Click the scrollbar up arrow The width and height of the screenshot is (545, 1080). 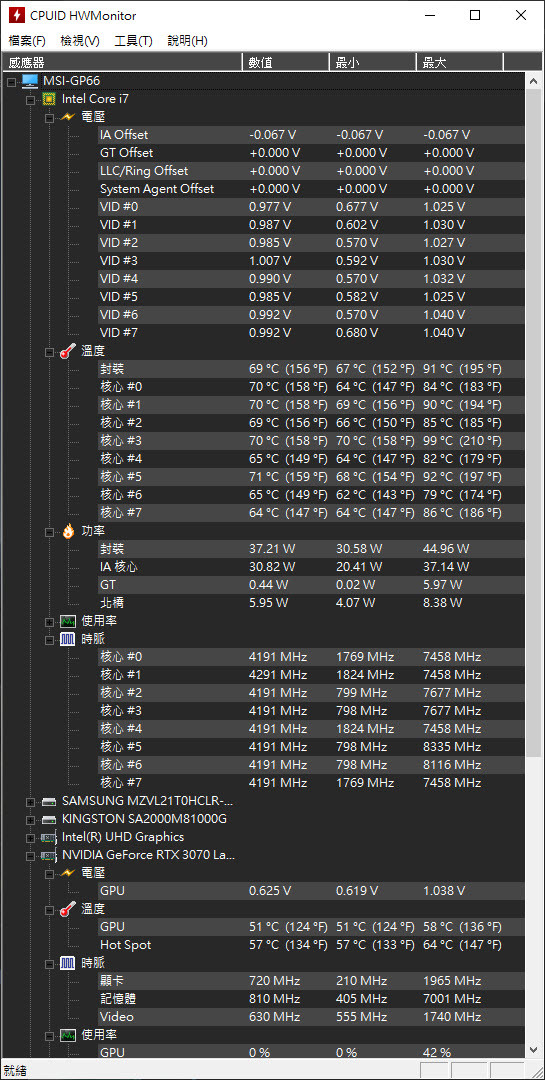click(533, 81)
